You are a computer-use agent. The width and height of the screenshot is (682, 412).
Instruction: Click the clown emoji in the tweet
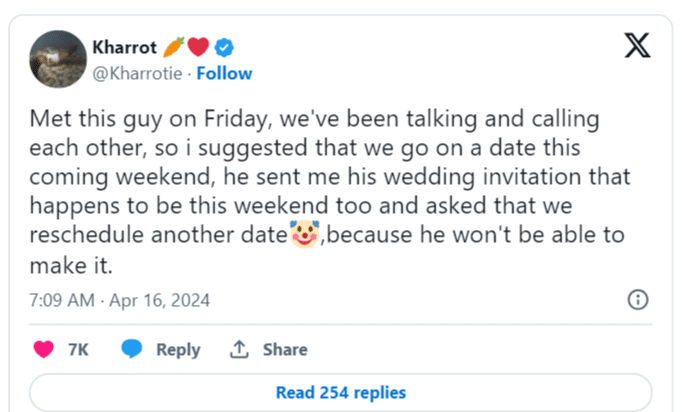[303, 238]
